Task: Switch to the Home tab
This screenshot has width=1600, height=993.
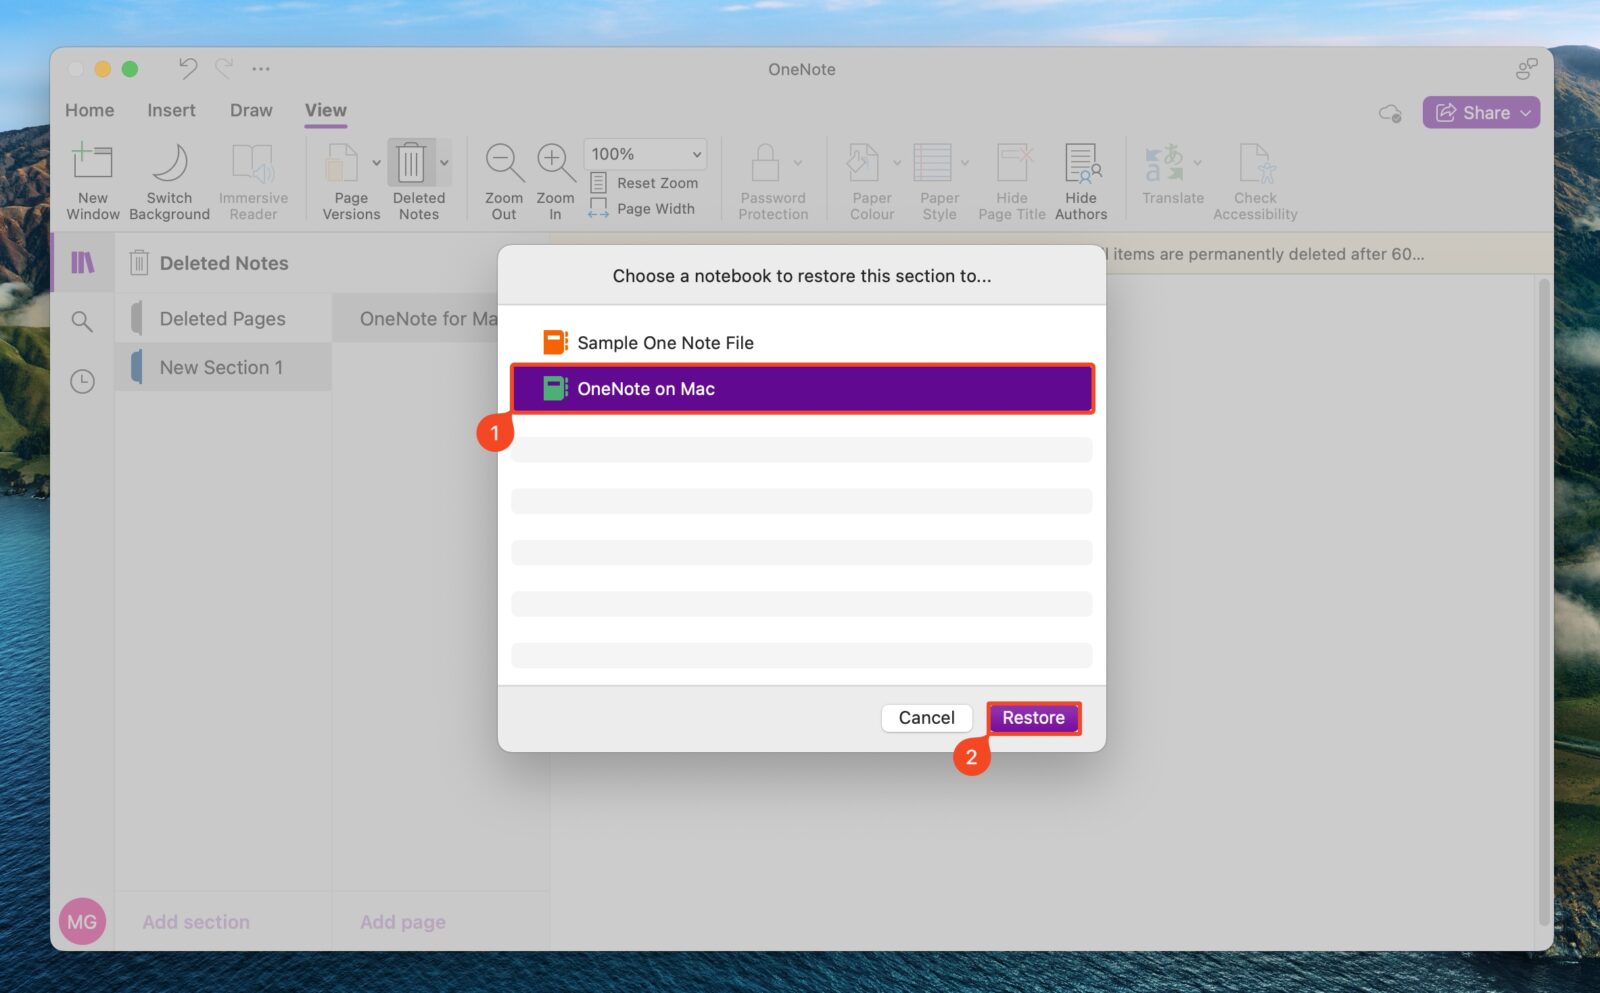Action: (89, 110)
